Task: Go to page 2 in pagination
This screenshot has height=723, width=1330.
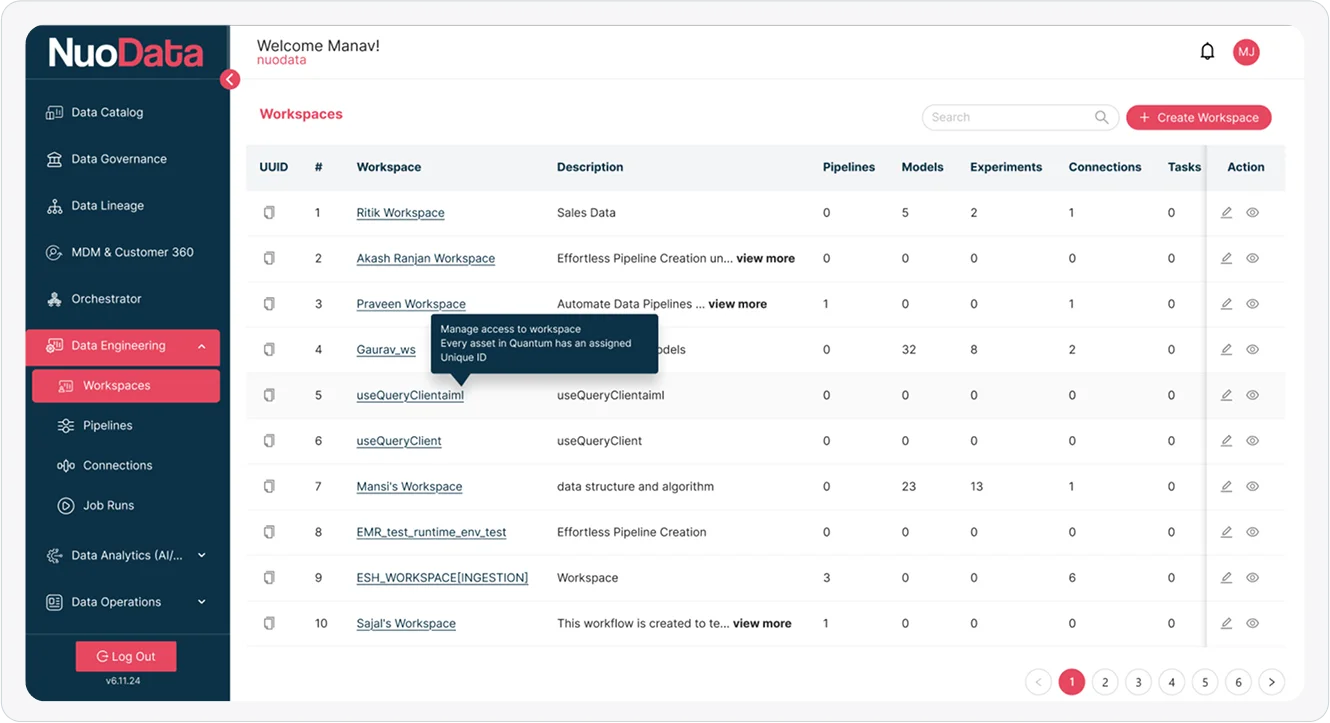Action: coord(1105,683)
